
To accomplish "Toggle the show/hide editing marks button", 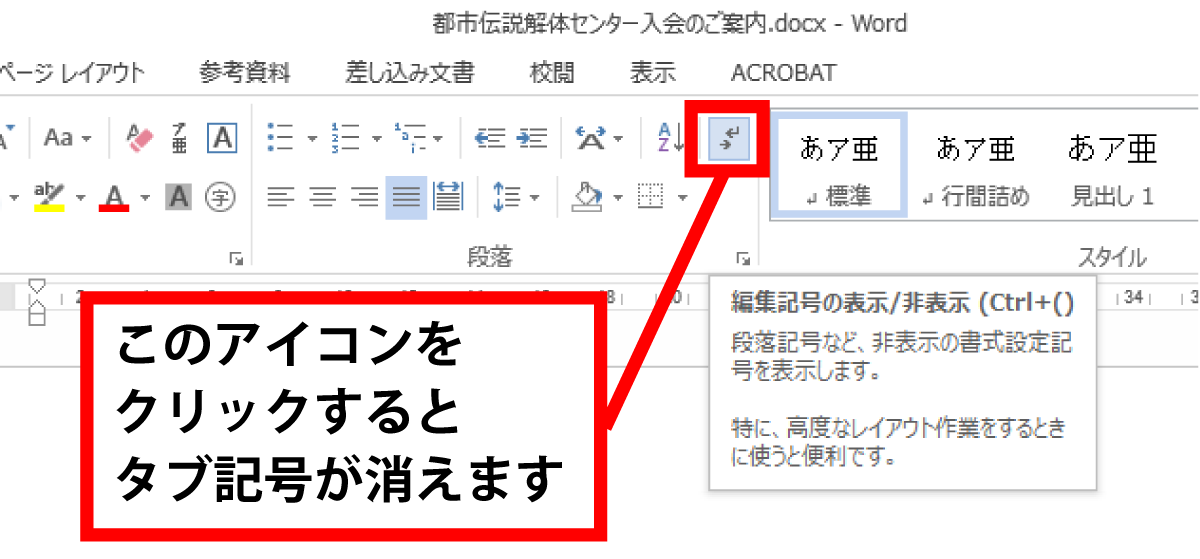I will pos(728,138).
